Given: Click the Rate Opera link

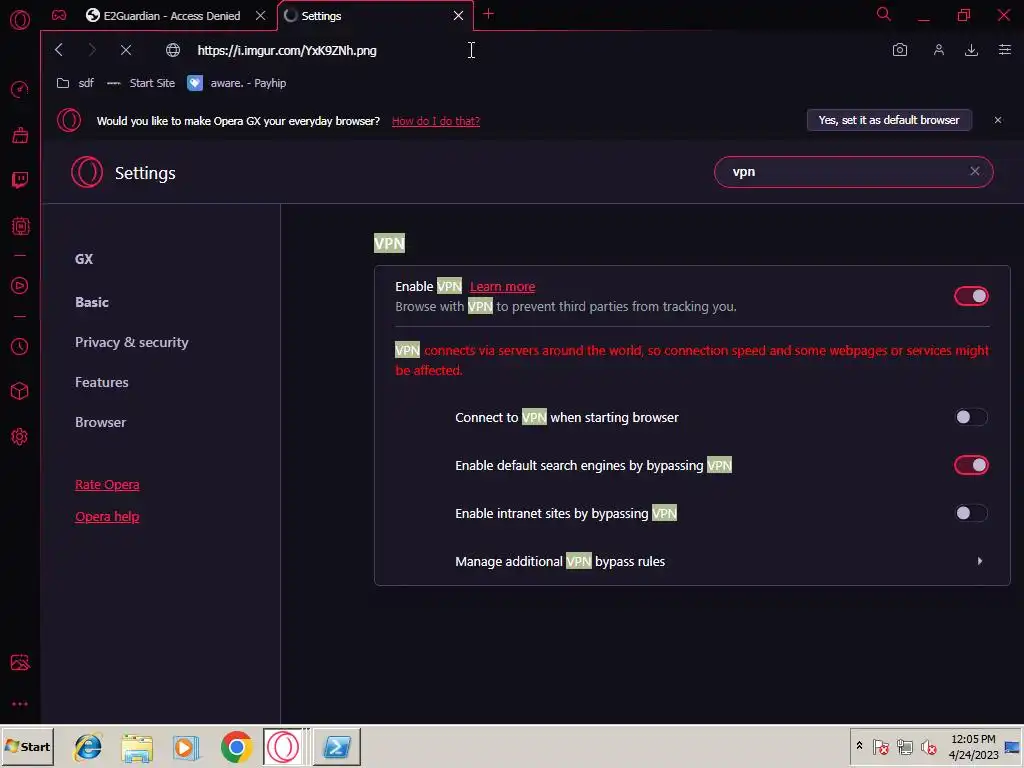Looking at the screenshot, I should click(x=107, y=485).
